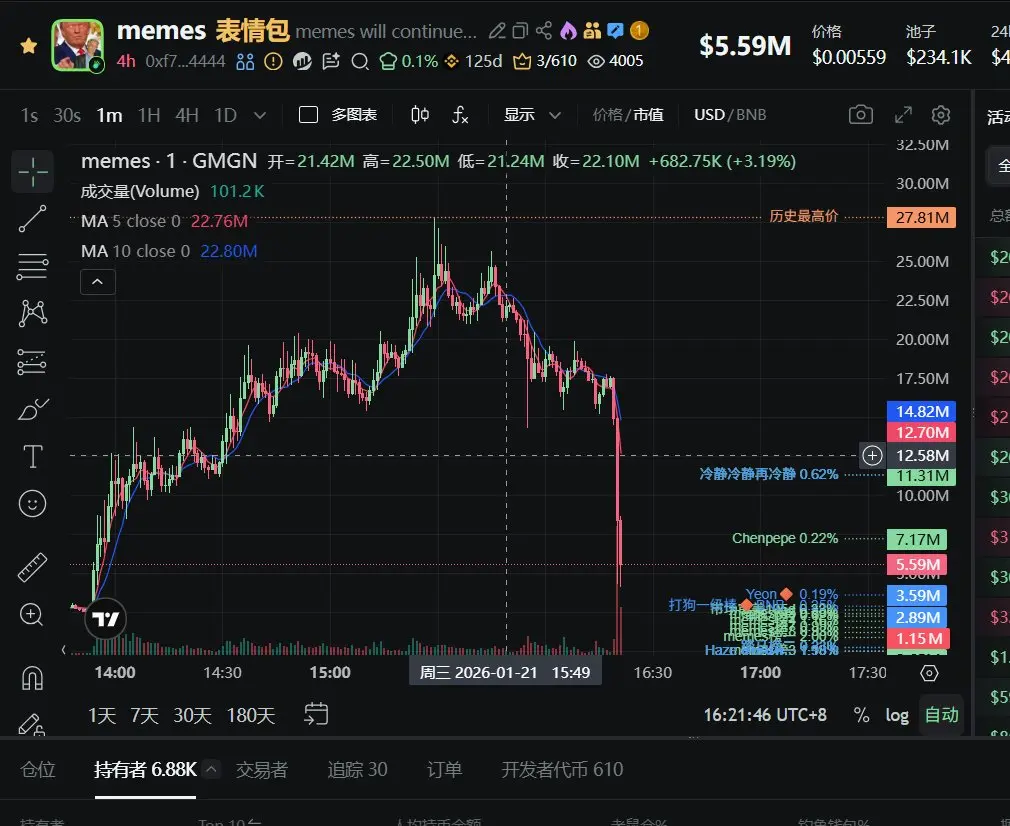The height and width of the screenshot is (826, 1010).
Task: Tick the 多图表 multi-chart checkbox
Action: pyautogui.click(x=309, y=115)
